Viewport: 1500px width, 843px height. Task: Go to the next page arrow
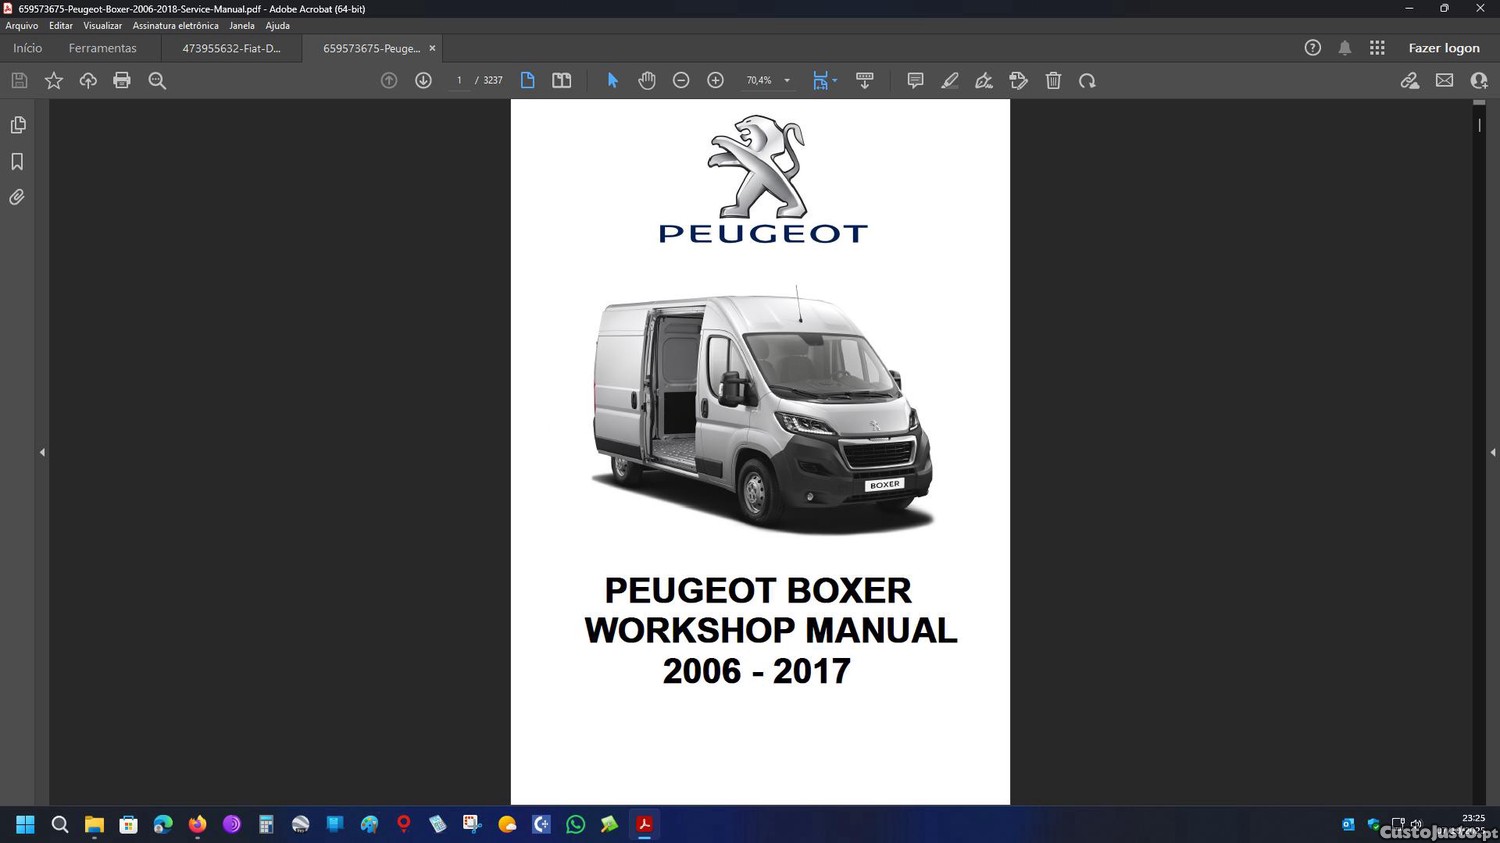[x=423, y=81]
